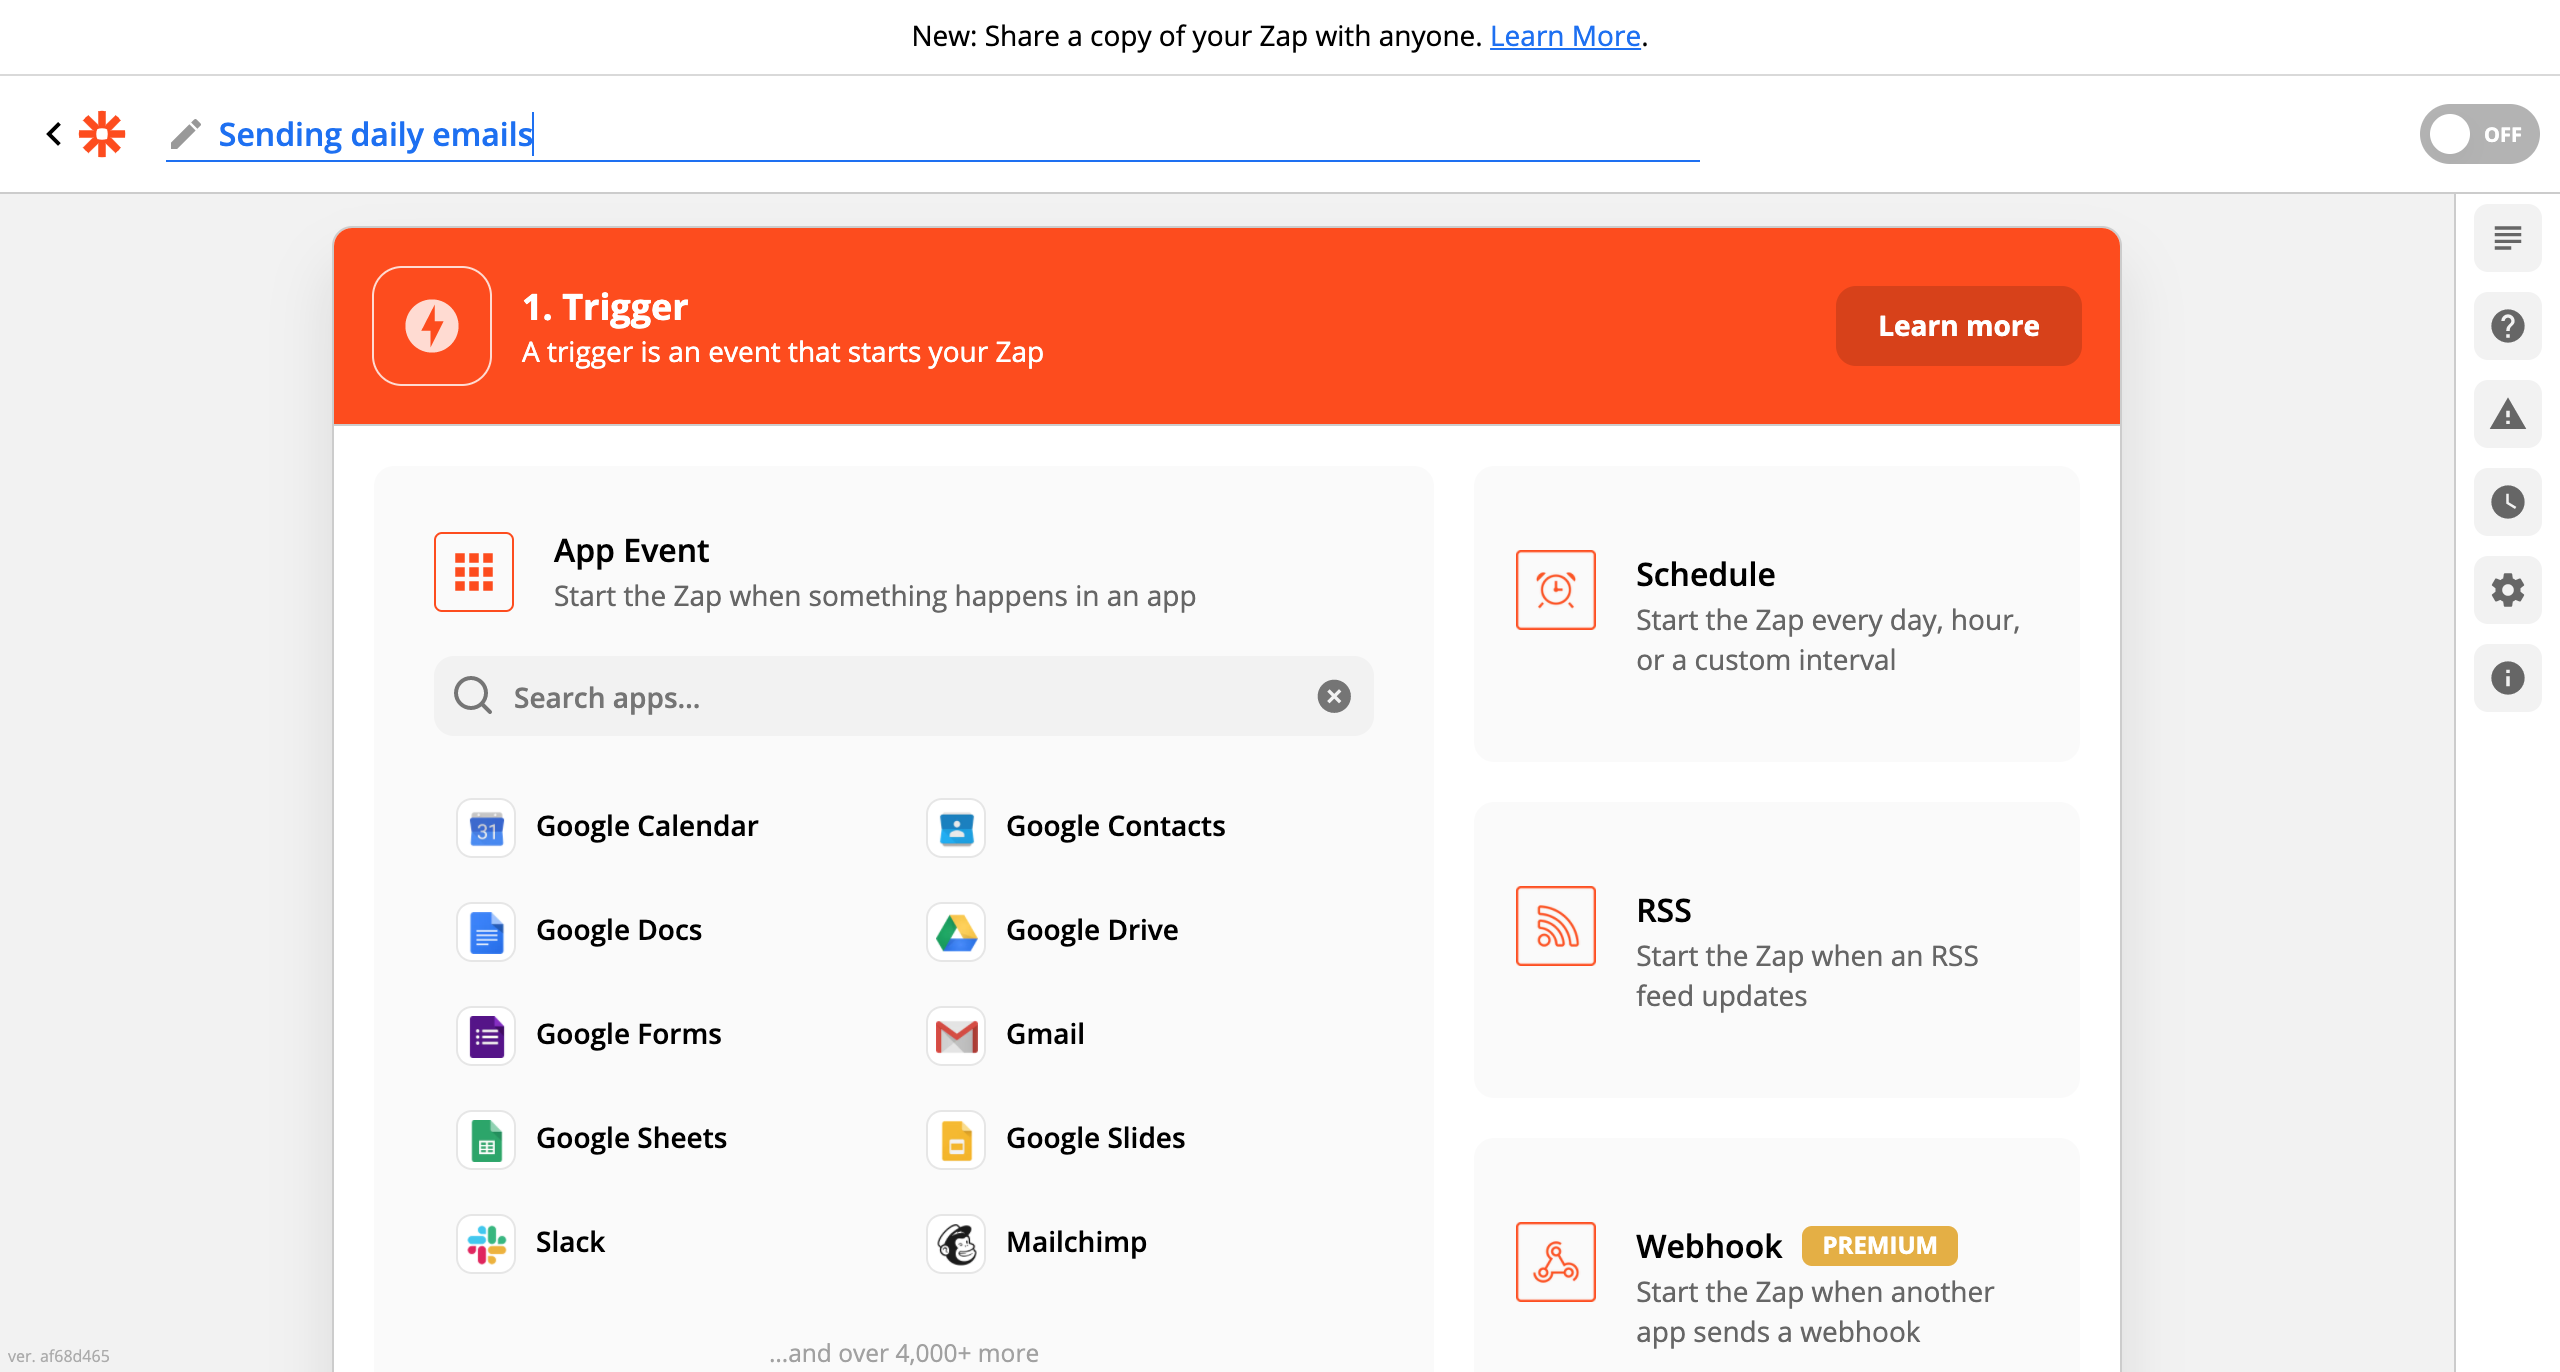This screenshot has height=1372, width=2560.
Task: Click the App Event grid icon
Action: [474, 571]
